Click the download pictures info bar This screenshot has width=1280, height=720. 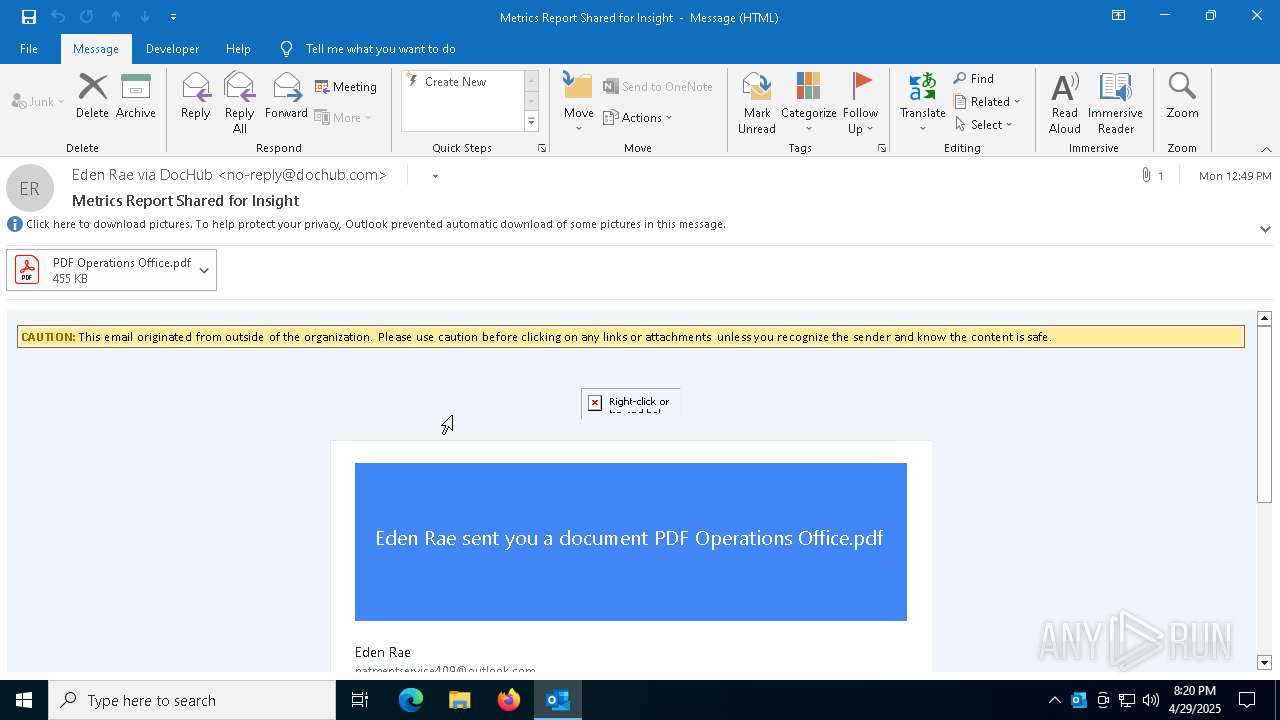click(x=376, y=224)
